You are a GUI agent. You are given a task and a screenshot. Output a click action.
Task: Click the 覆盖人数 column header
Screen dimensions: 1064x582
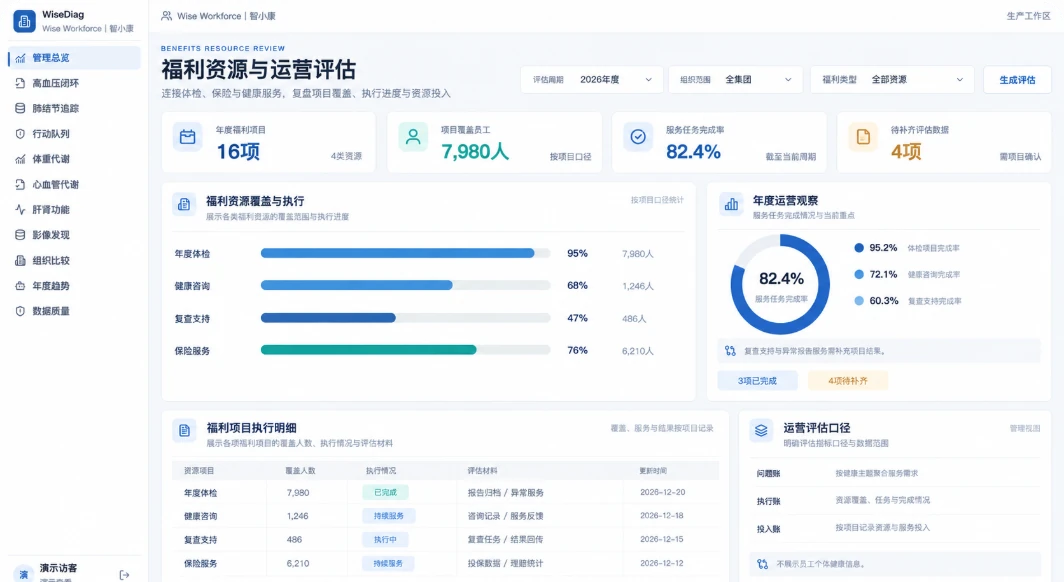click(300, 471)
